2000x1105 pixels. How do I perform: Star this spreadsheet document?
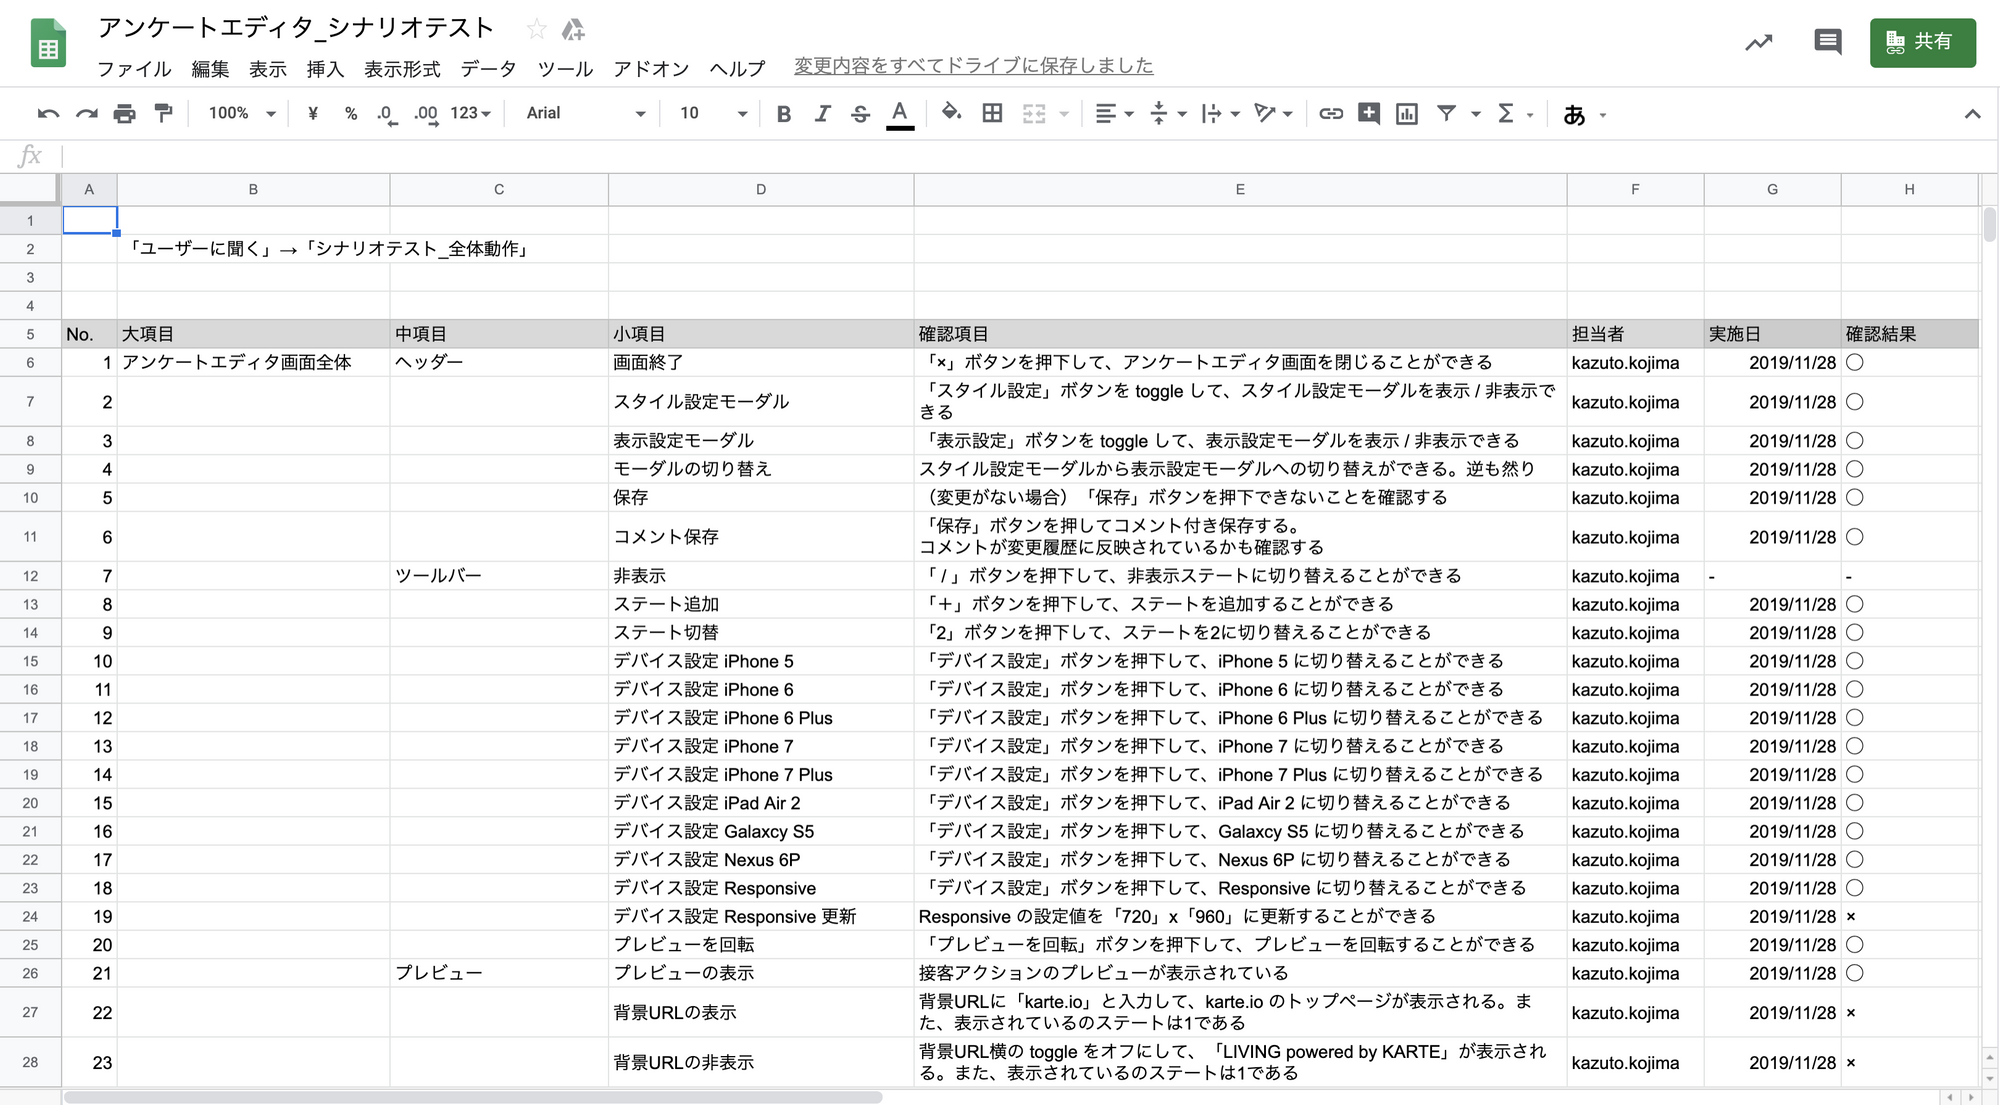tap(537, 29)
